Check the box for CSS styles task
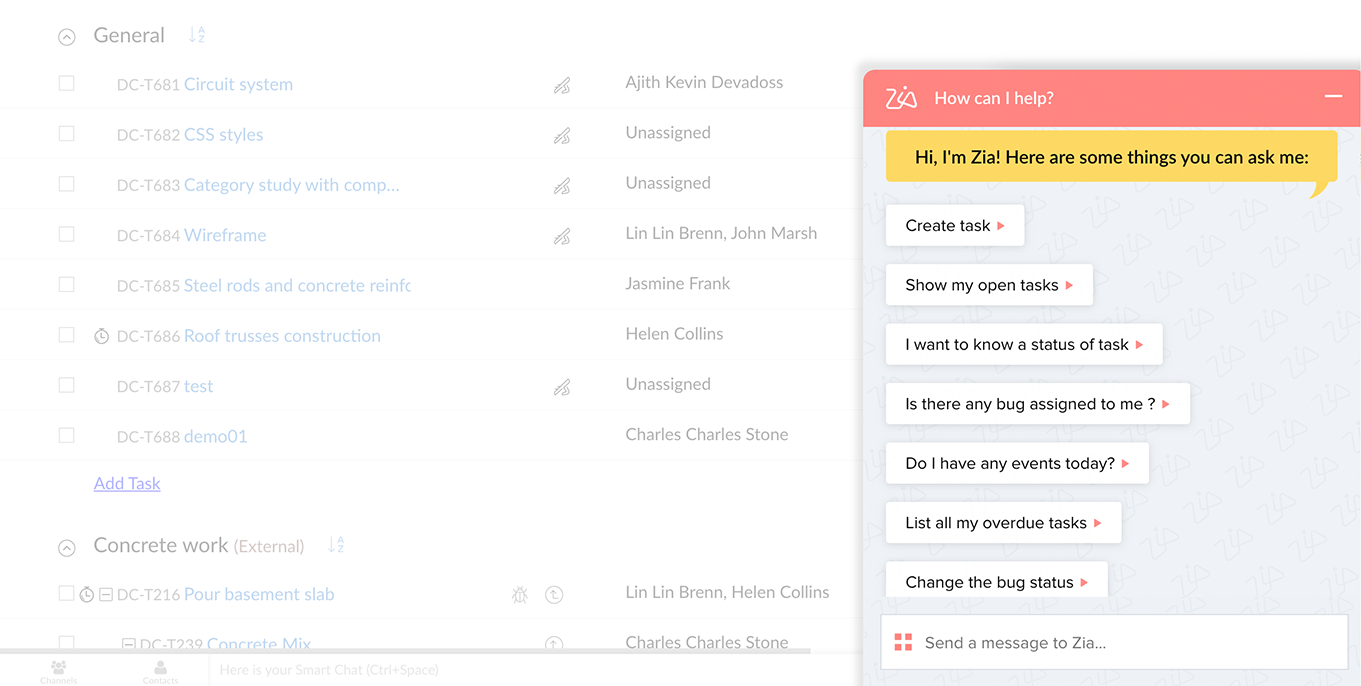This screenshot has width=1361, height=686. point(66,134)
